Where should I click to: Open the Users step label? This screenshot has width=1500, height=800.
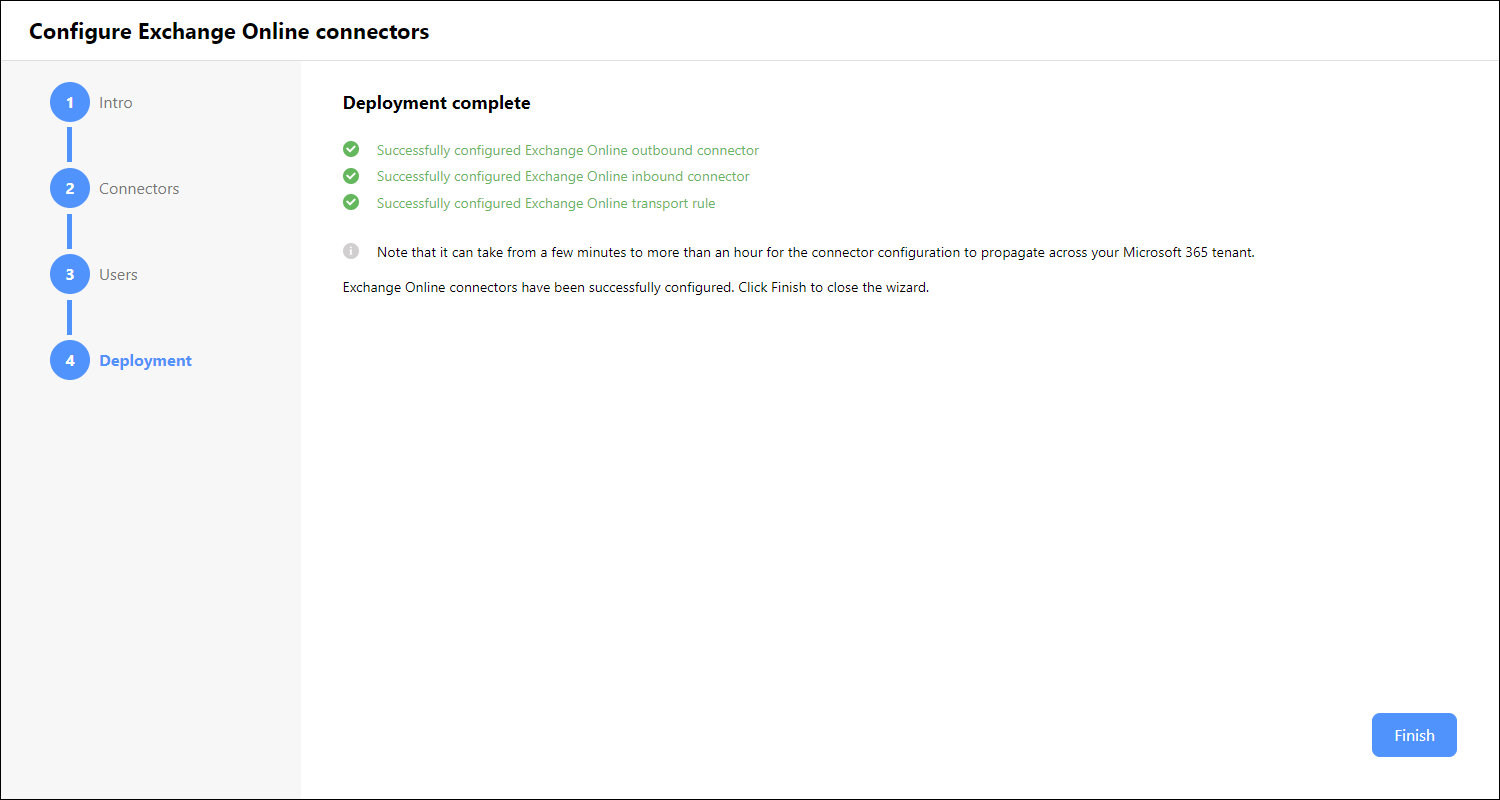pos(118,274)
